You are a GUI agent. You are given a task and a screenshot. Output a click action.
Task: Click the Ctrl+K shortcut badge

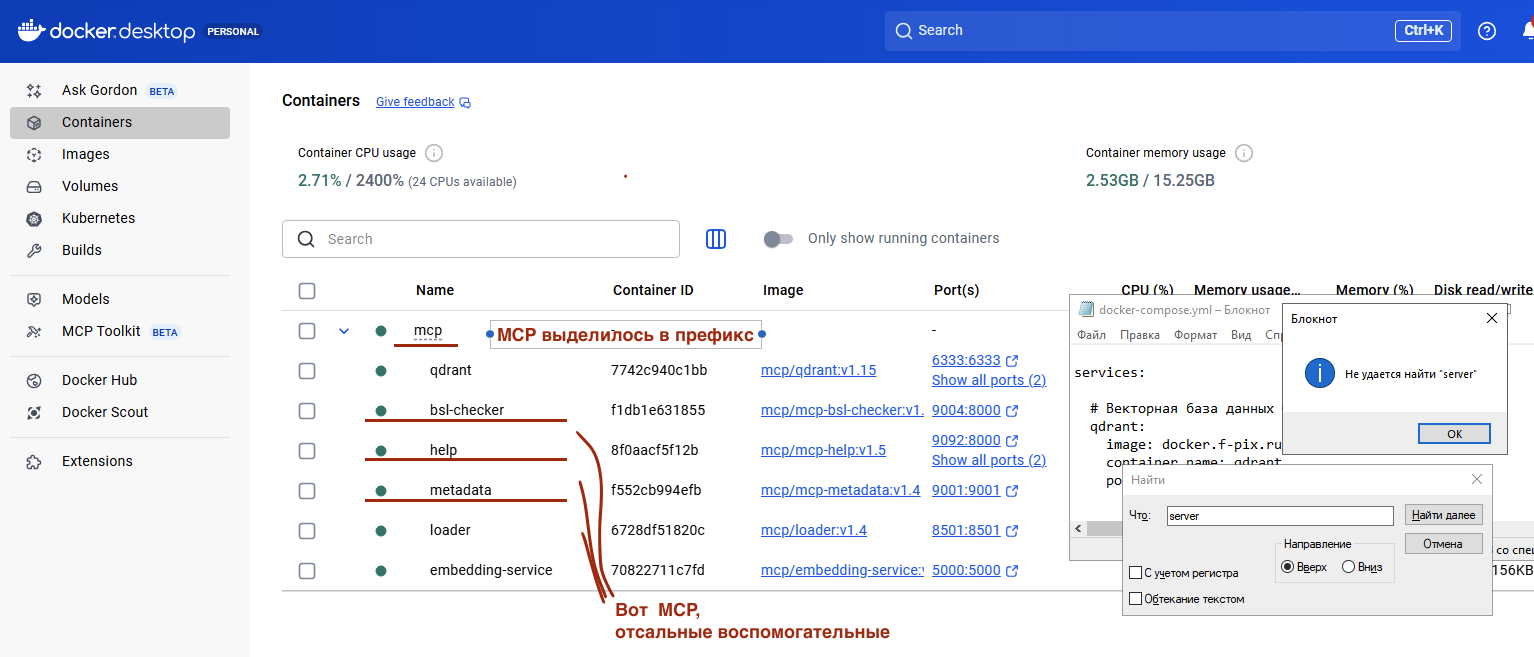[1423, 30]
